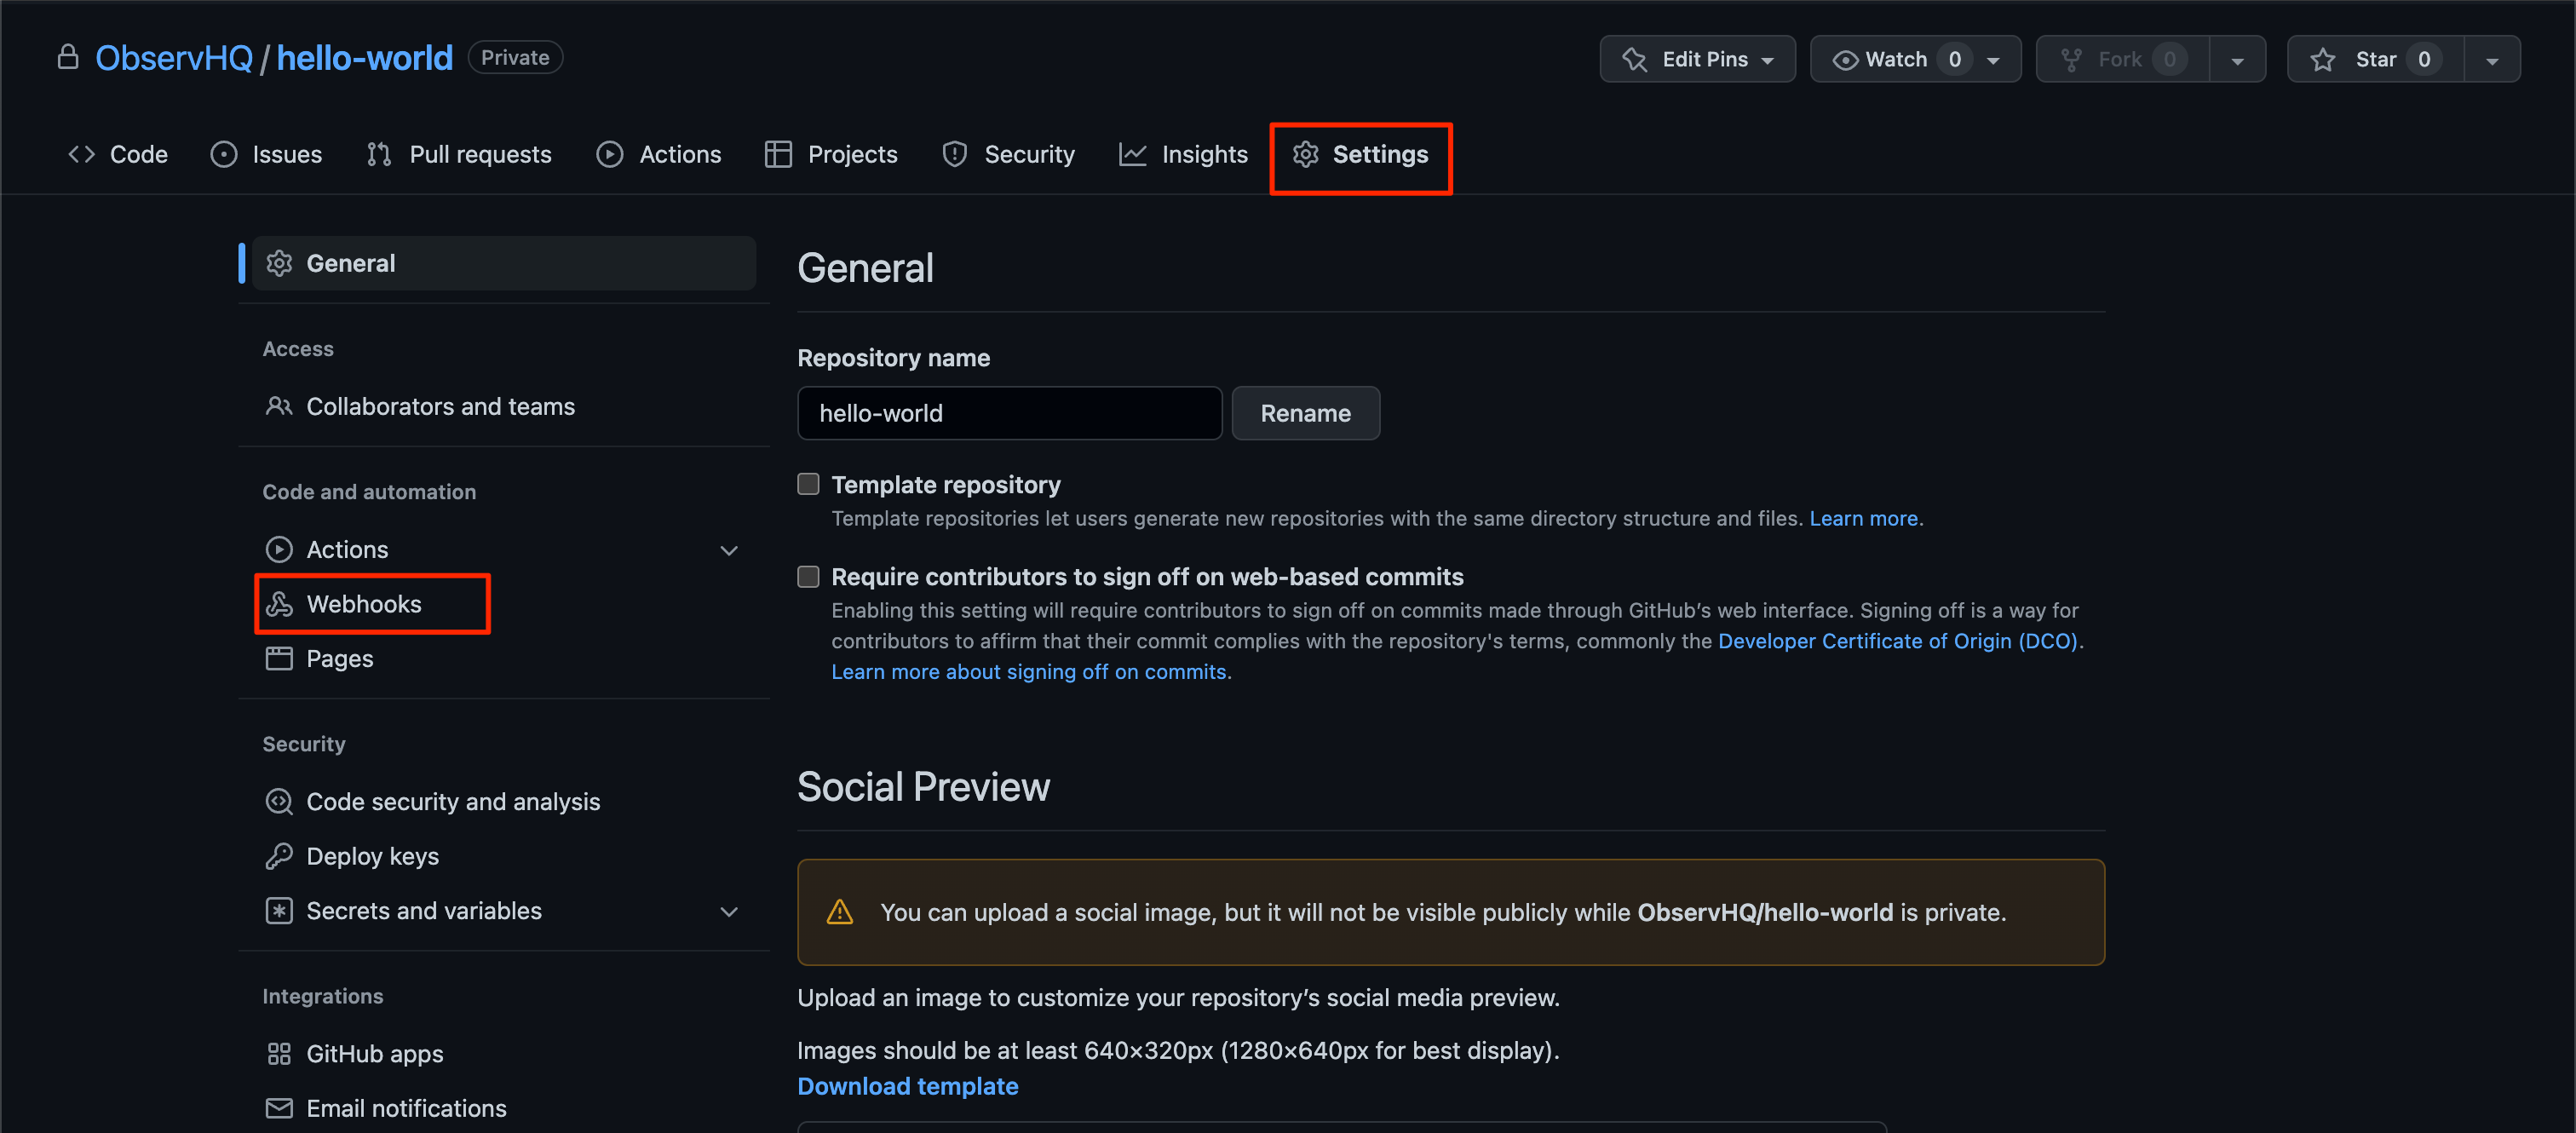Check Require contributors to sign off
Viewport: 2576px width, 1133px height.
click(x=808, y=576)
